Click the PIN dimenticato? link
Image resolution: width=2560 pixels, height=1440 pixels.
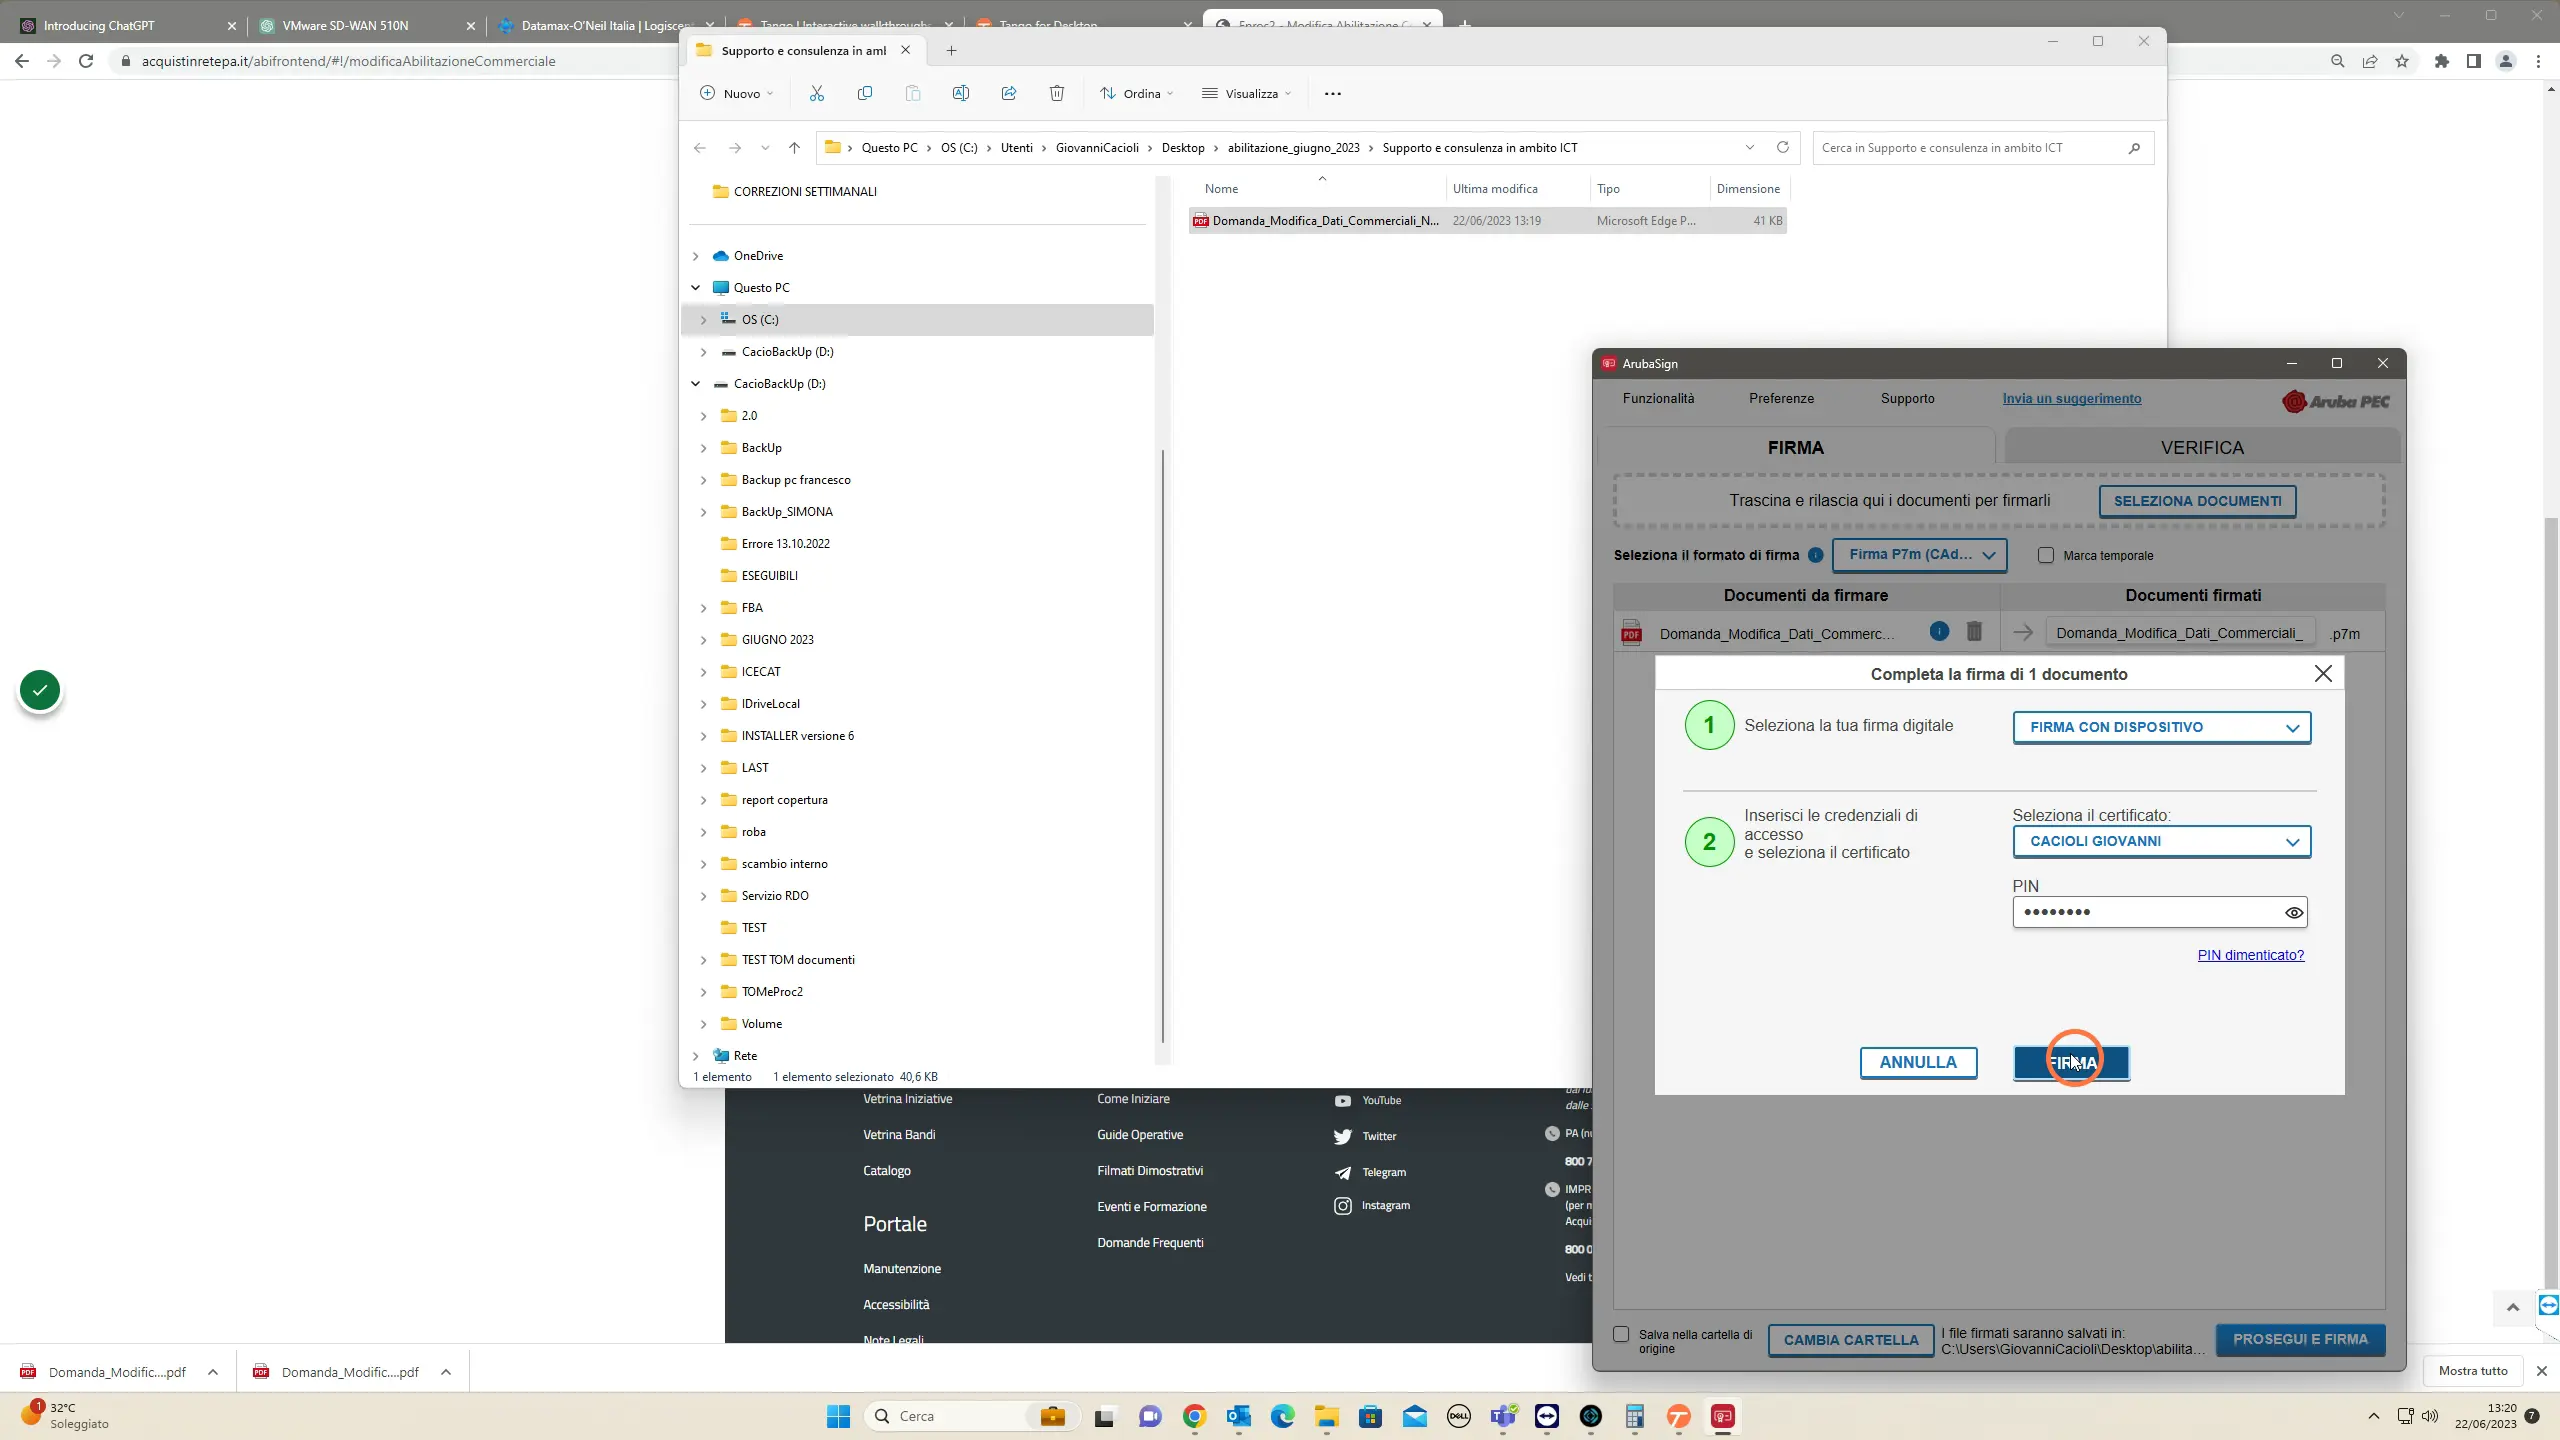(x=2250, y=955)
